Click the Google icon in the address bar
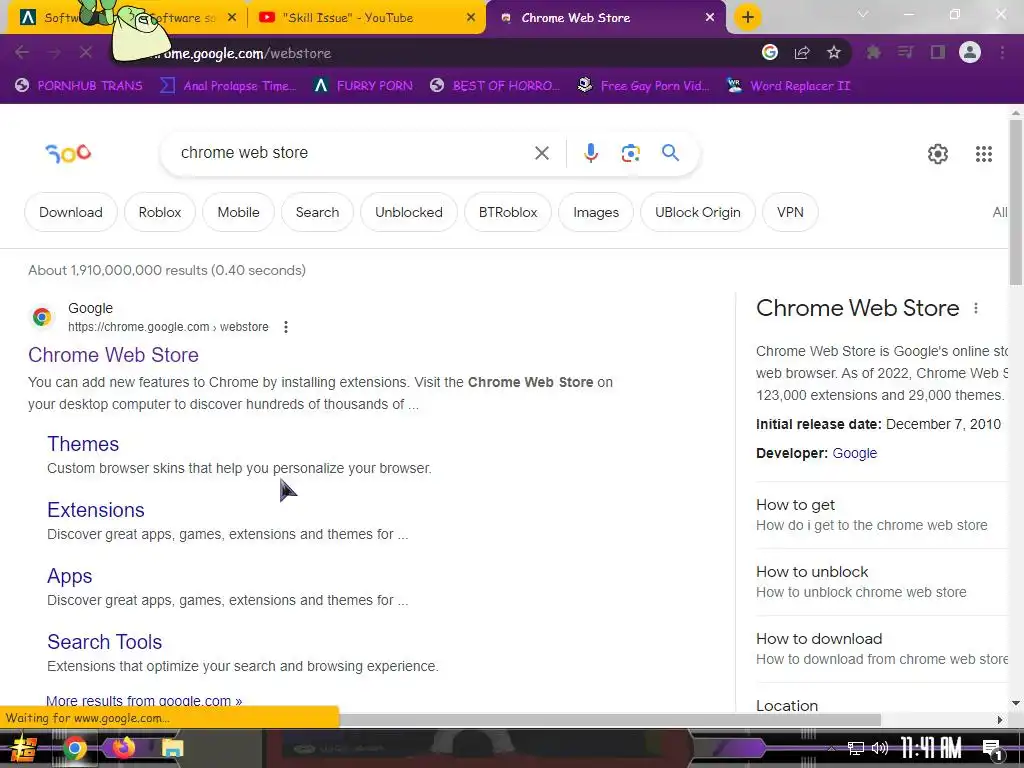Viewport: 1024px width, 768px height. tap(770, 52)
